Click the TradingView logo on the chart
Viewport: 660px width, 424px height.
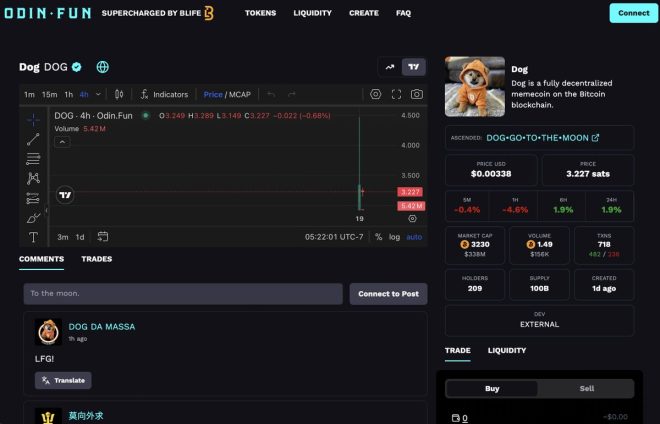click(x=65, y=195)
